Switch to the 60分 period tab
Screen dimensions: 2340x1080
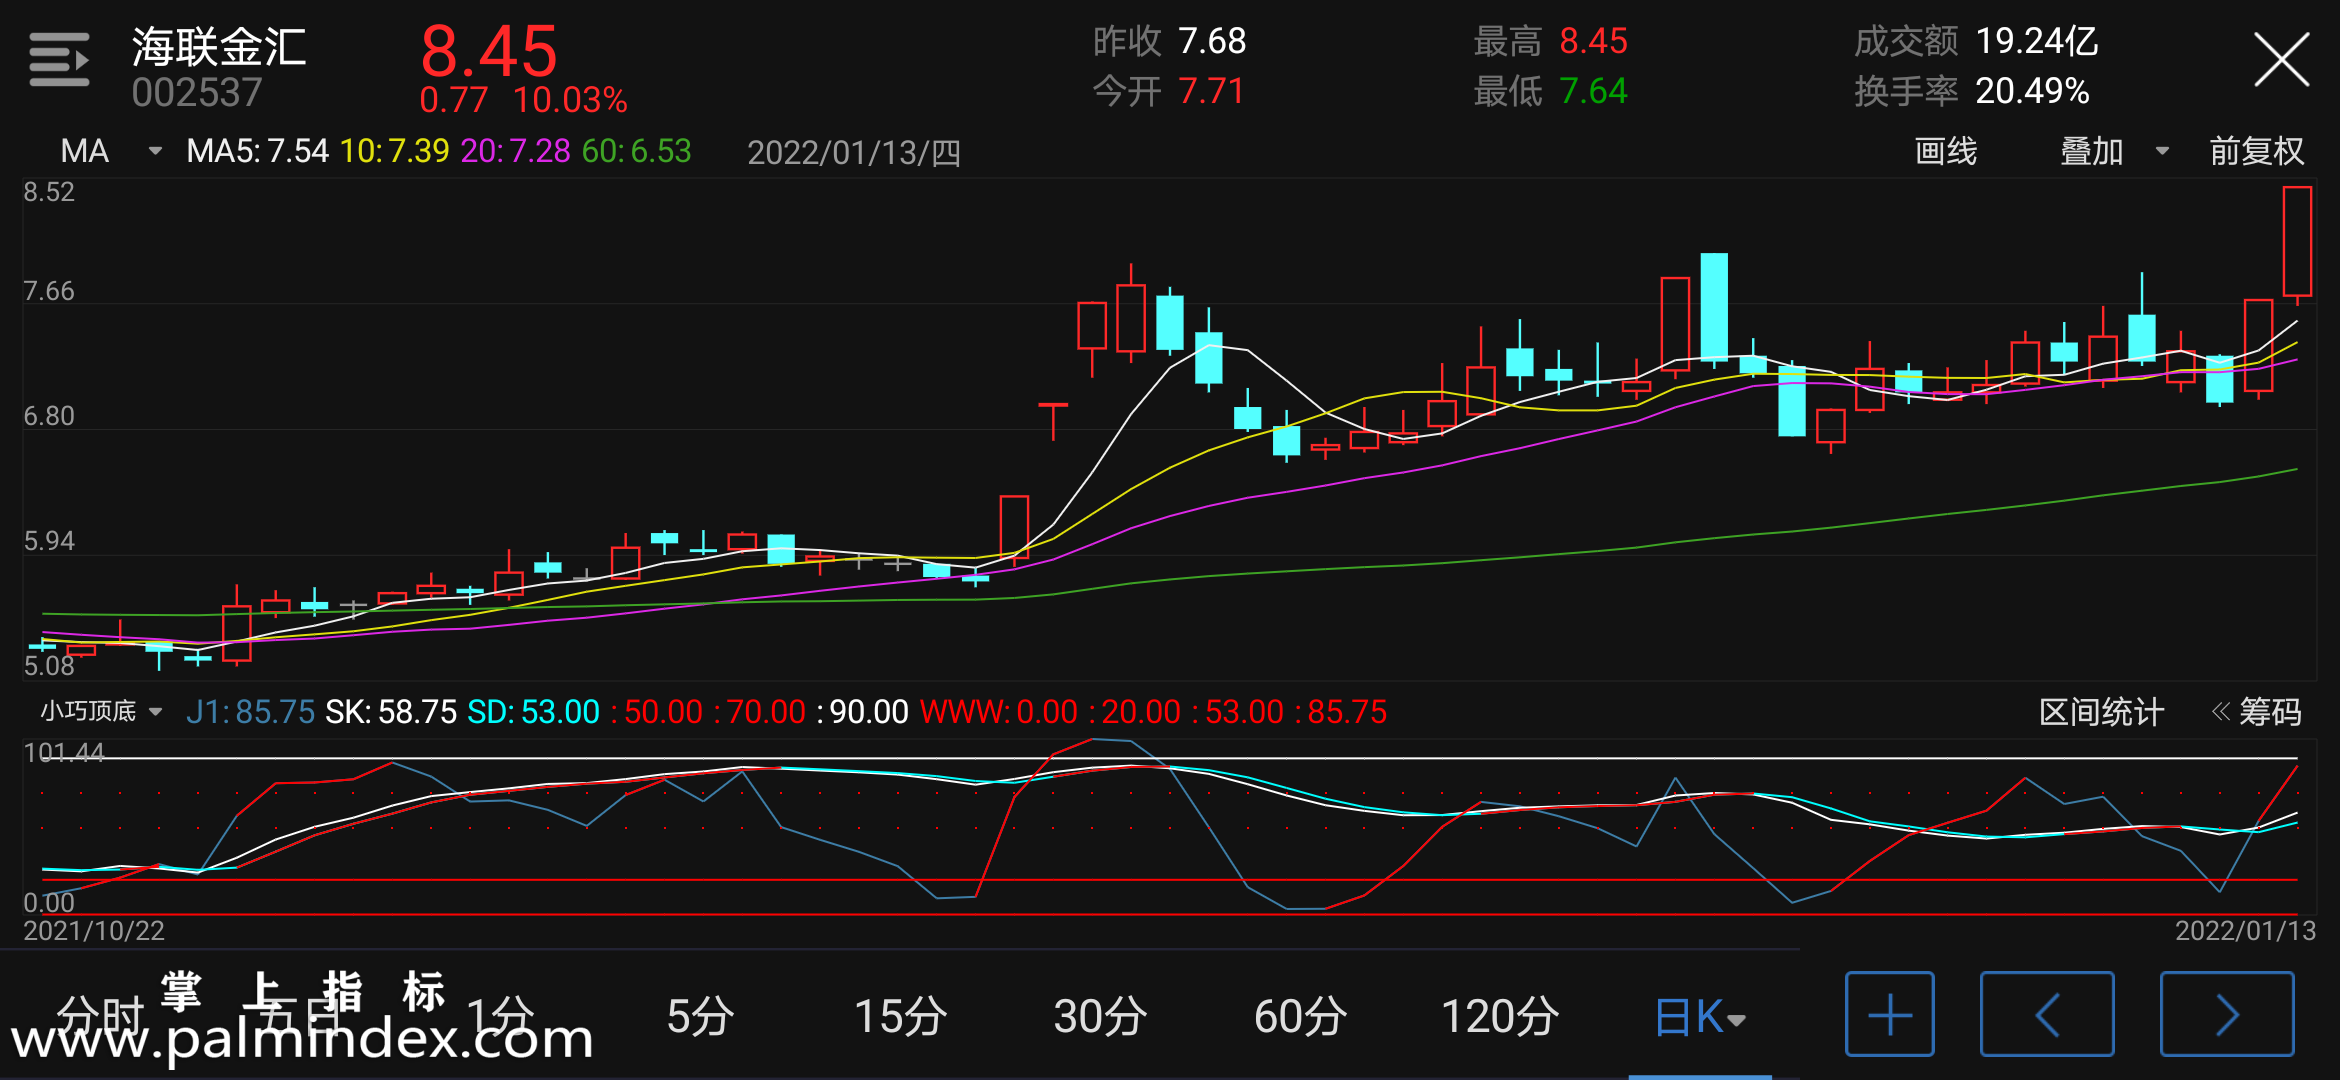tap(1300, 1017)
